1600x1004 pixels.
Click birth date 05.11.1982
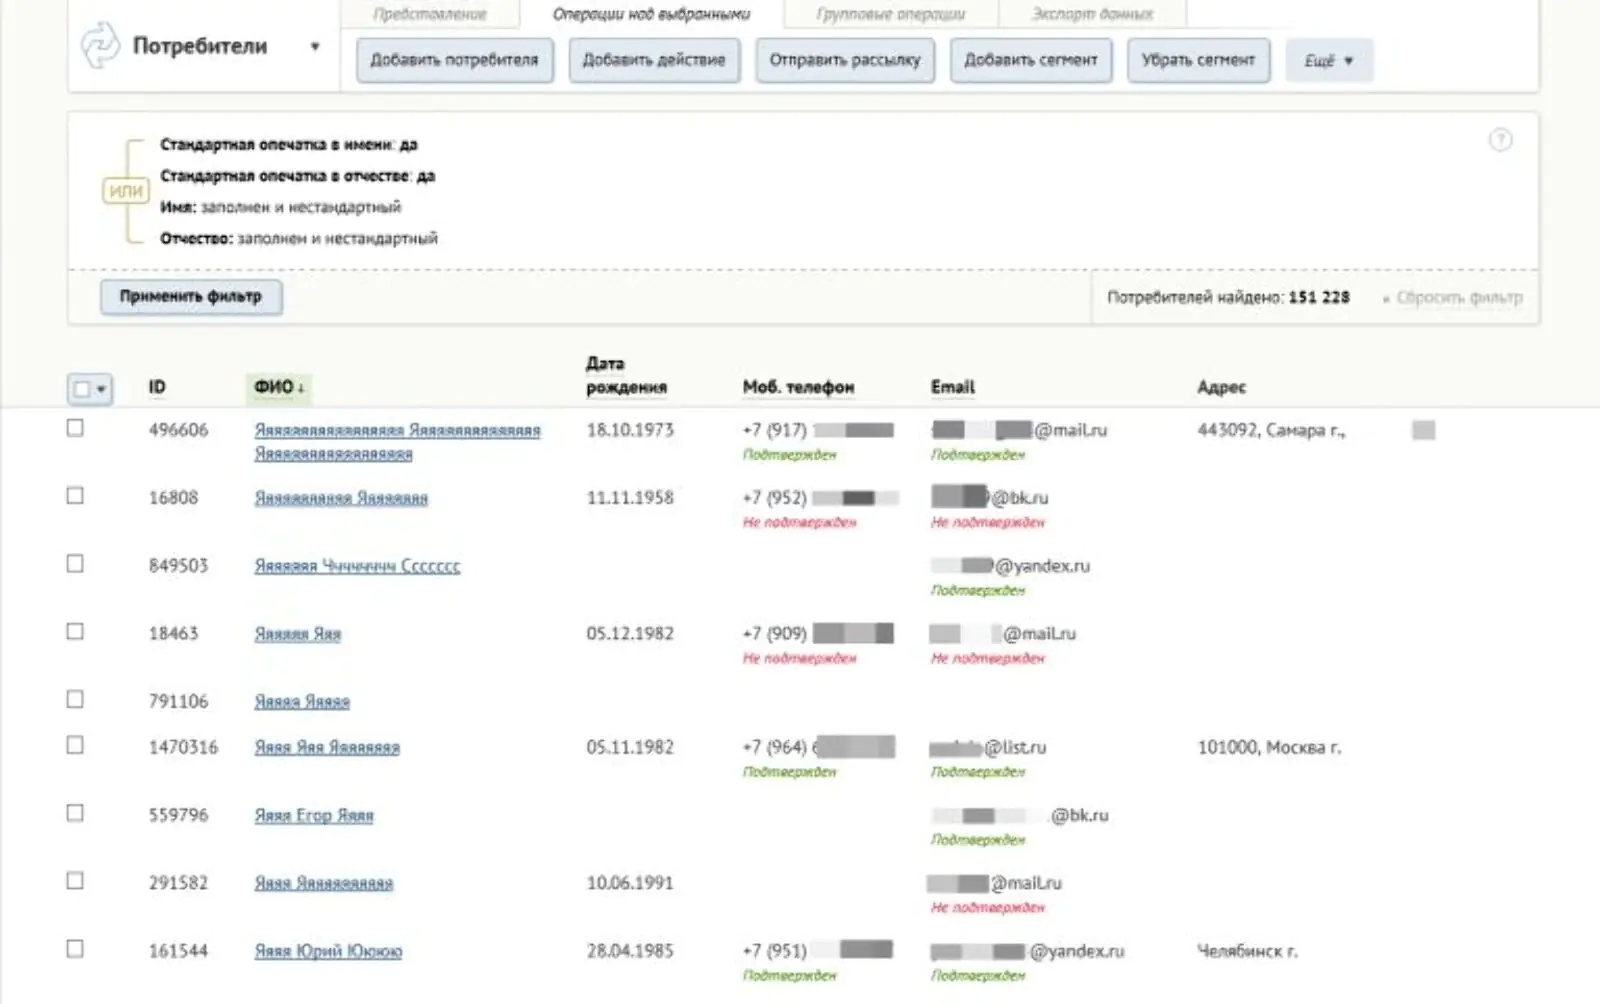(x=630, y=747)
